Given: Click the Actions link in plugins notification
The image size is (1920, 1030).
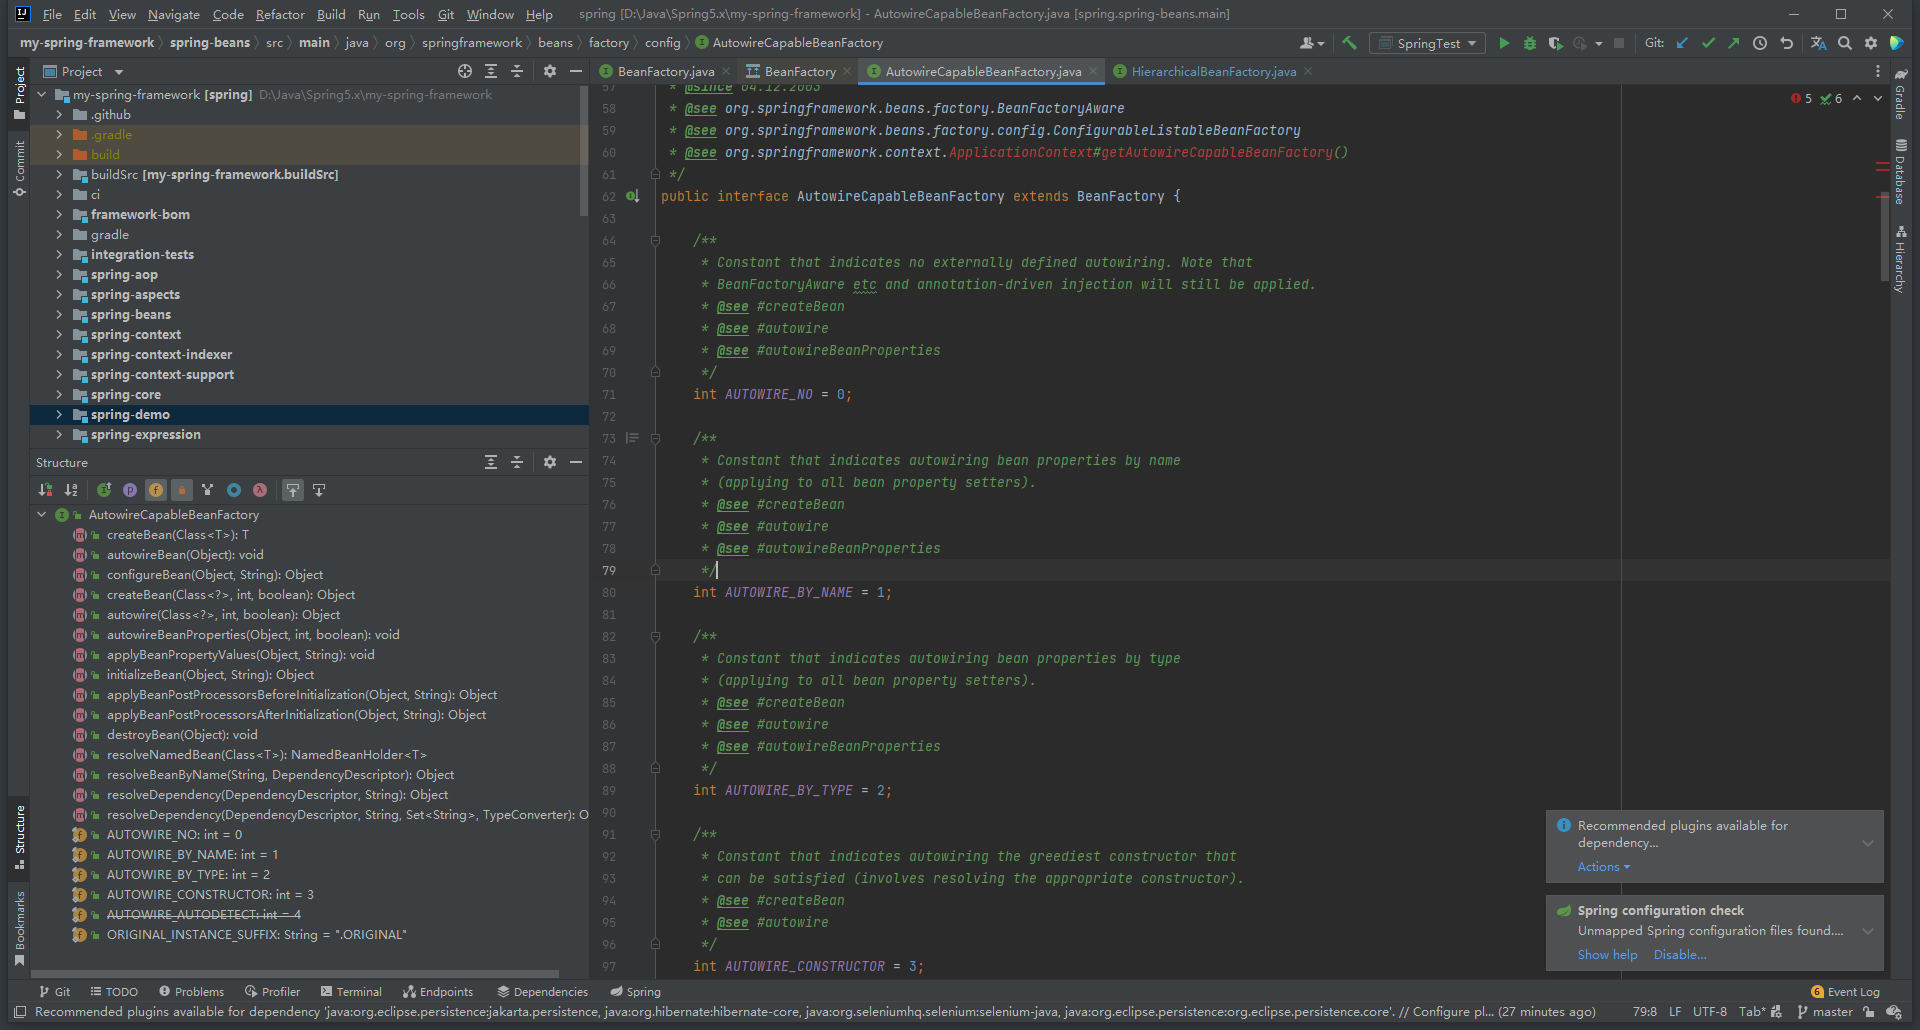Looking at the screenshot, I should [x=1603, y=867].
